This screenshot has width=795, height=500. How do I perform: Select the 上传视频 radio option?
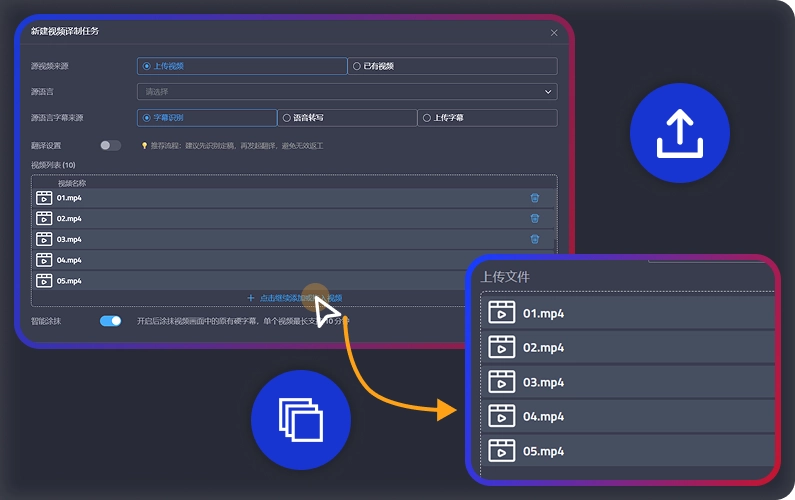(147, 66)
